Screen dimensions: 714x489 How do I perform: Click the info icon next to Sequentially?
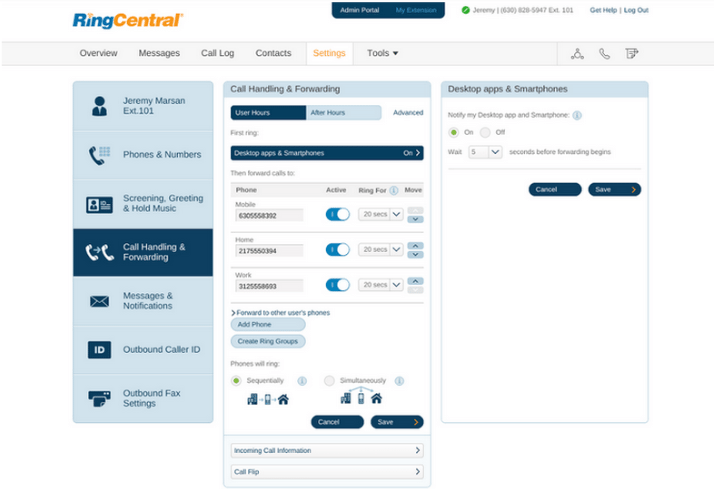coord(302,381)
